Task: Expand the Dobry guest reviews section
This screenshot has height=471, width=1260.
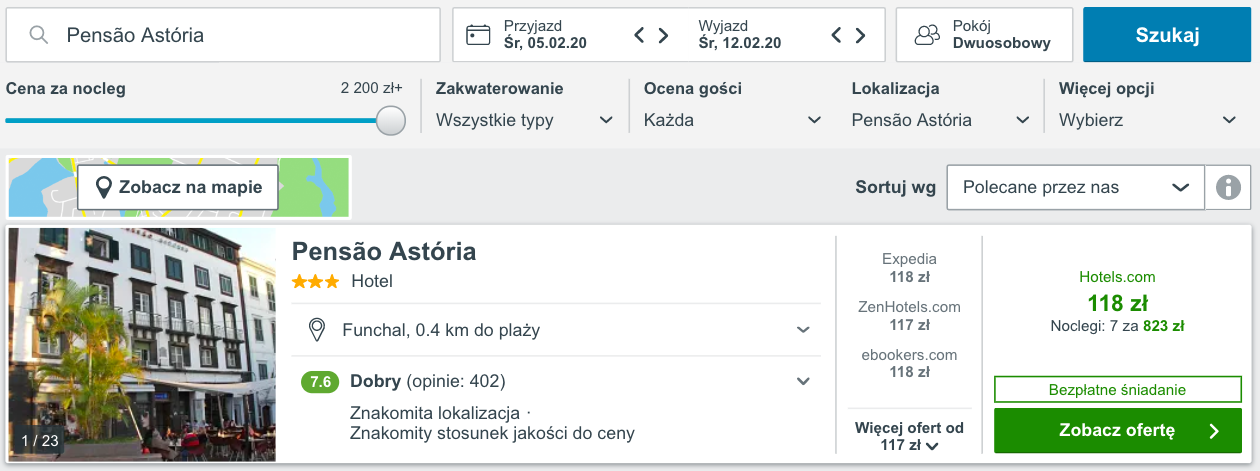Action: [x=556, y=381]
